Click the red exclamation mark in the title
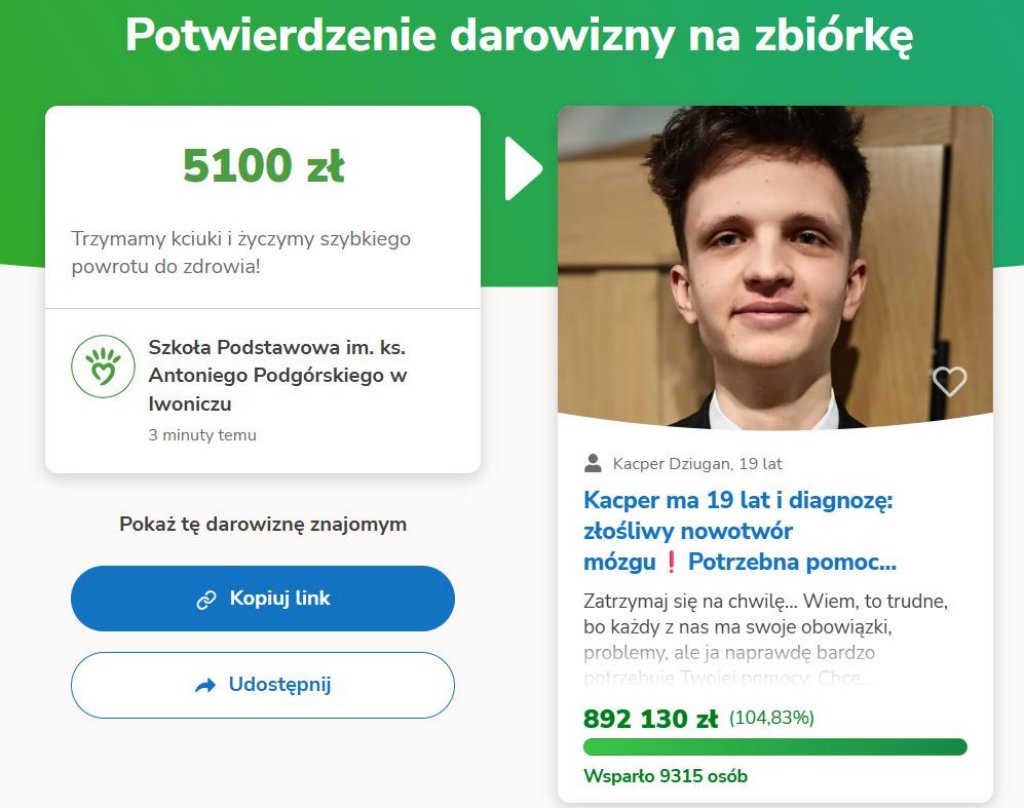The width and height of the screenshot is (1024, 808). 670,562
